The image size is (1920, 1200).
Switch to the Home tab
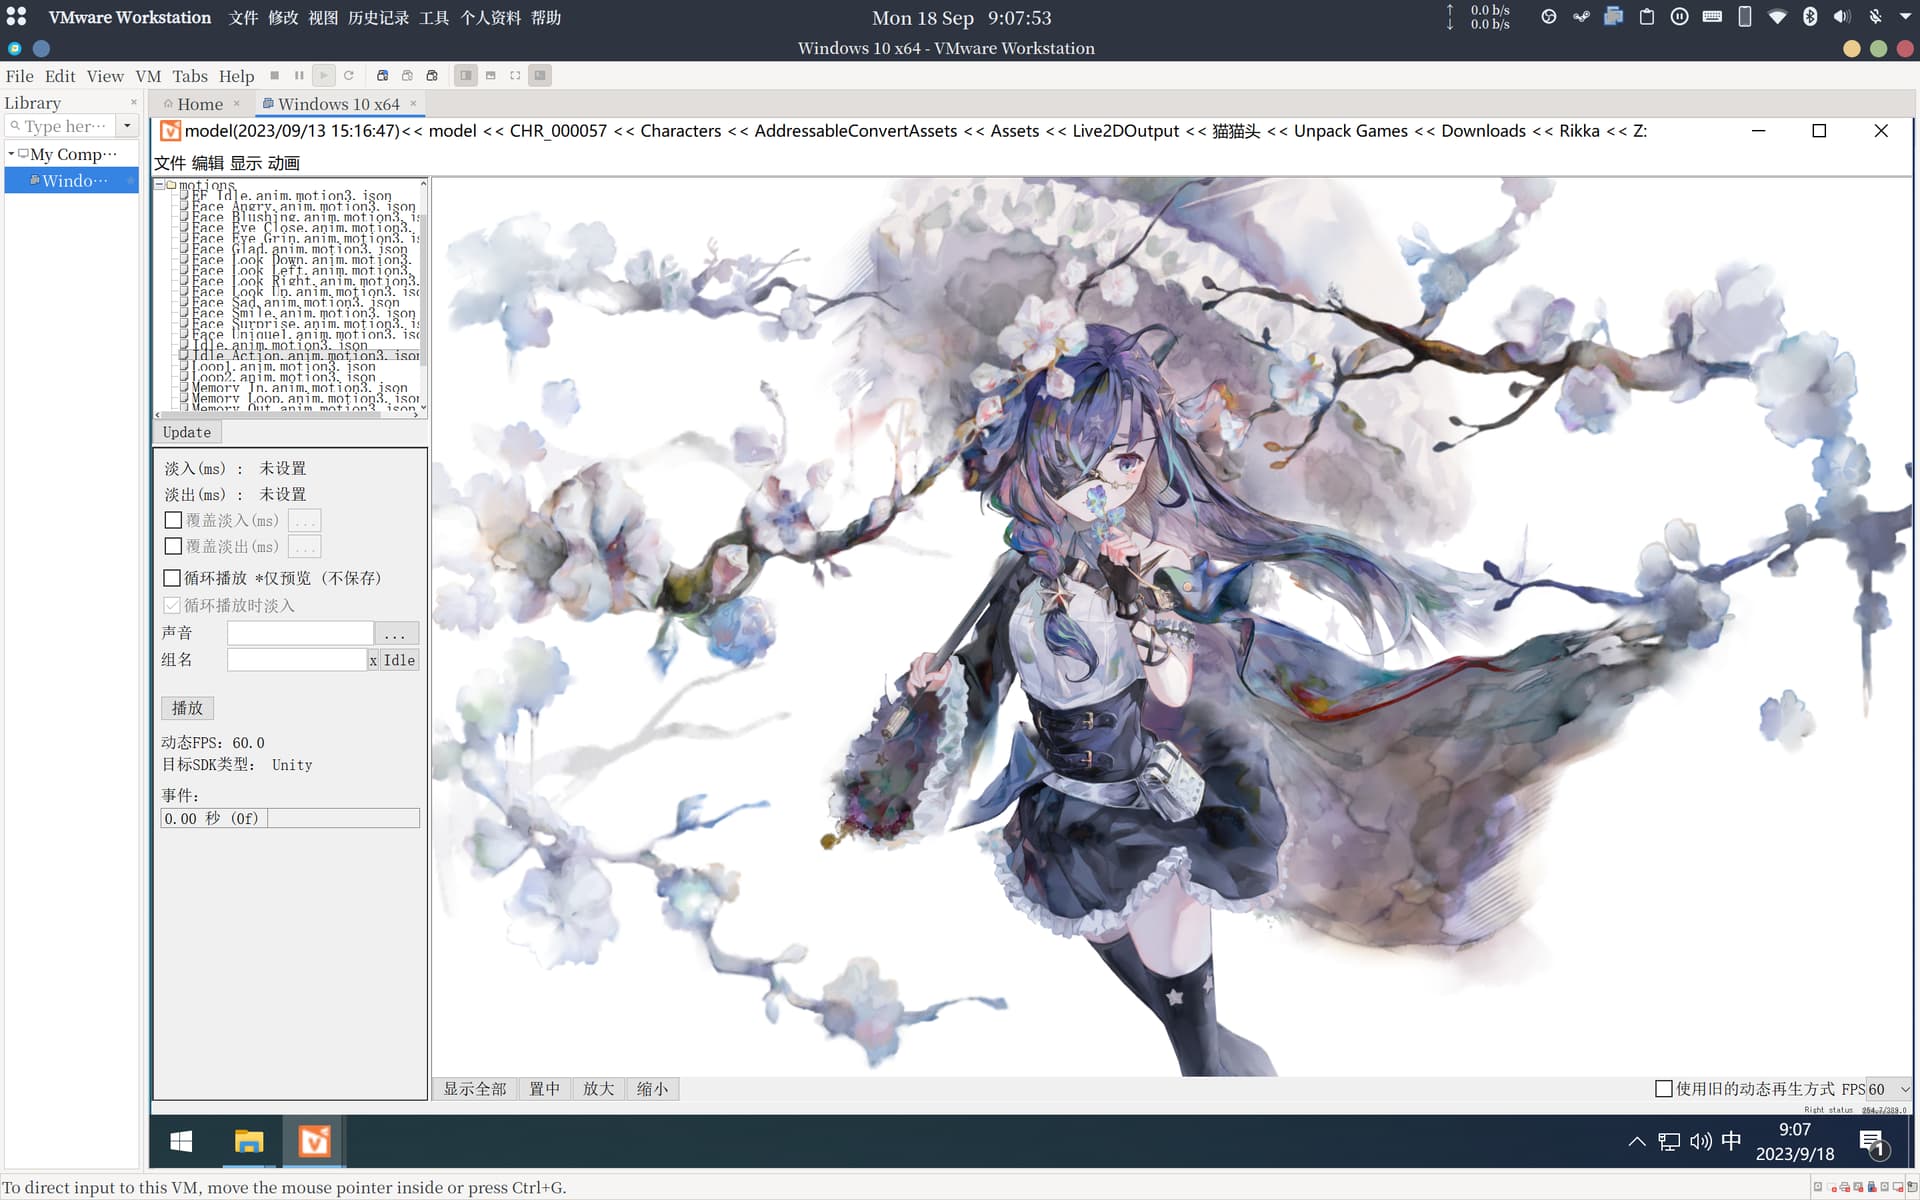(200, 104)
